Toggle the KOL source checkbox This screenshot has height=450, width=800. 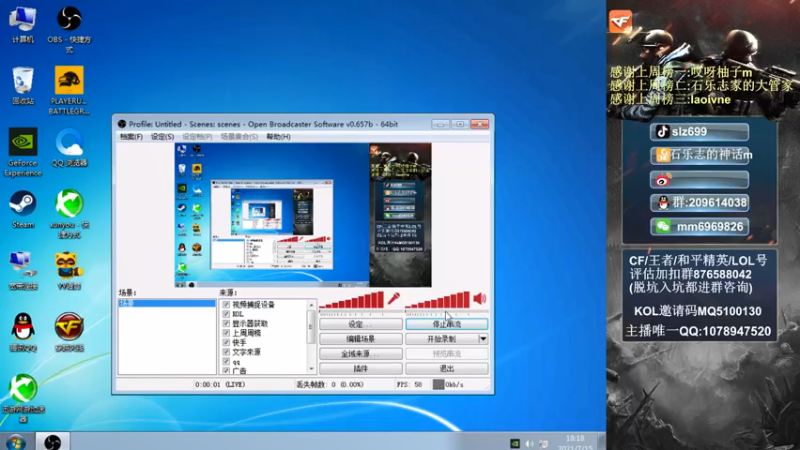(x=226, y=314)
